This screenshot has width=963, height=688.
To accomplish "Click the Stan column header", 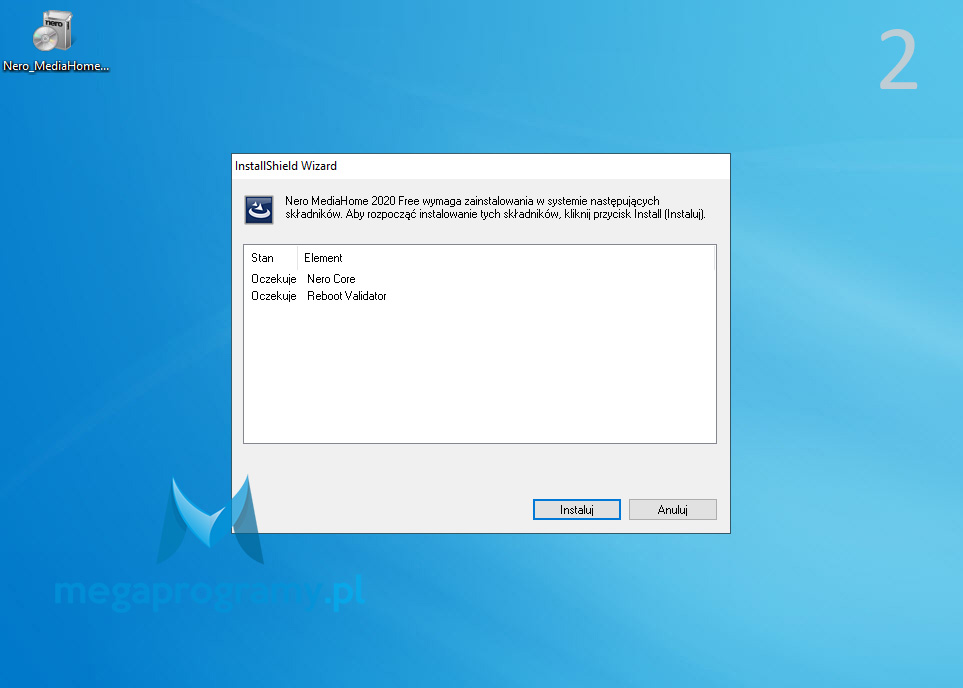I will (271, 258).
